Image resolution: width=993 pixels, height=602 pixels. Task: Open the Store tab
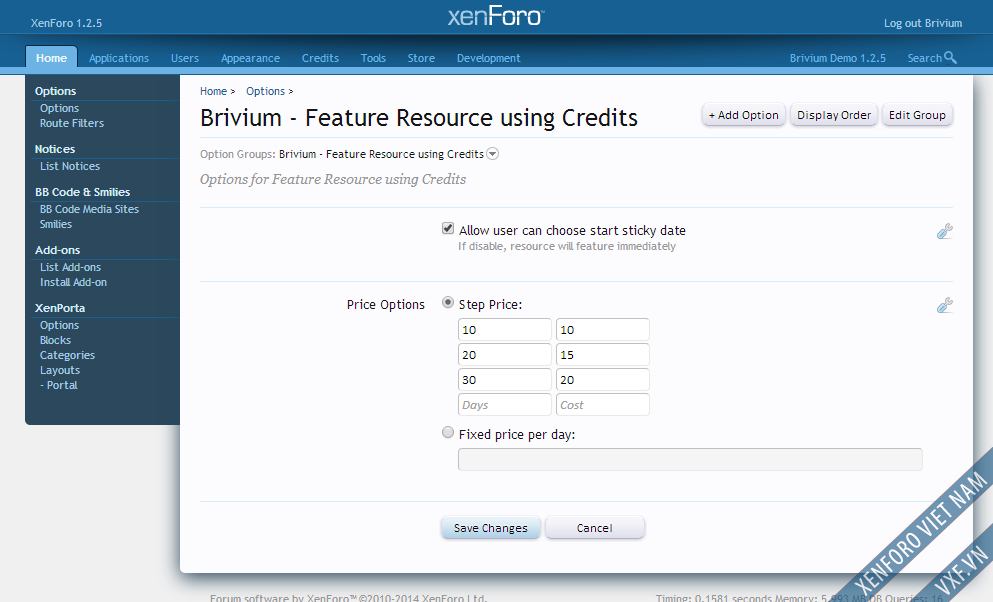(x=421, y=58)
